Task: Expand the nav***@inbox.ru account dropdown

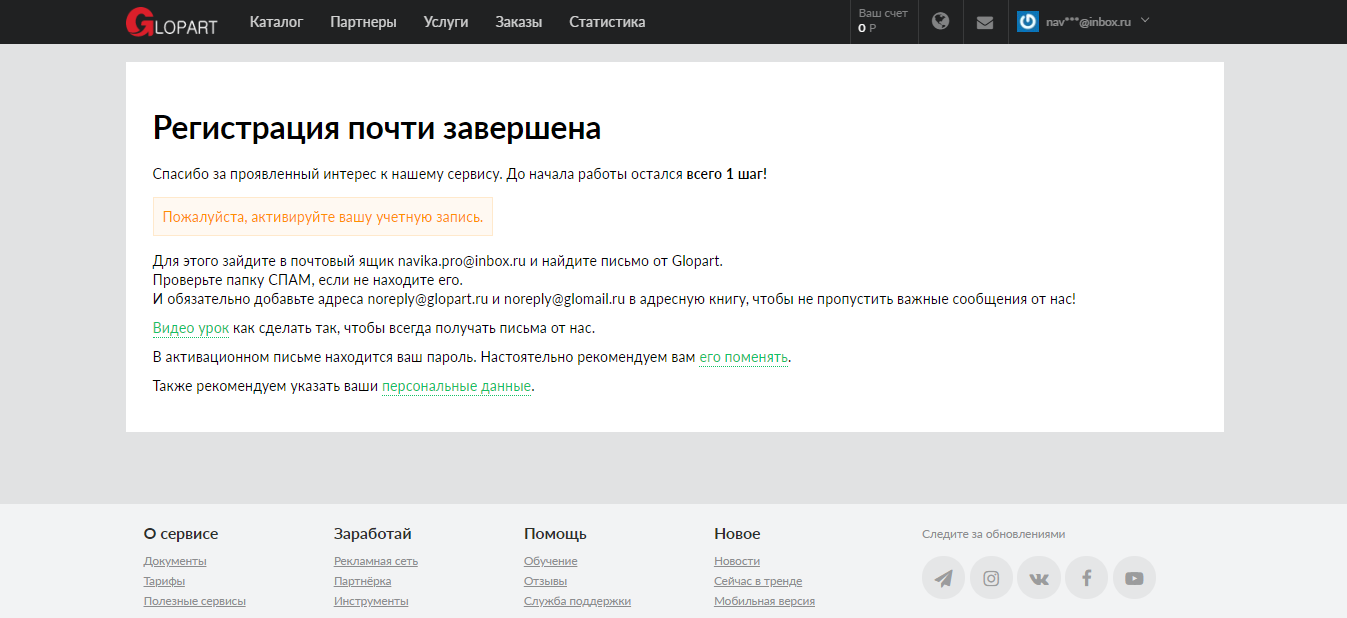Action: [x=1145, y=20]
